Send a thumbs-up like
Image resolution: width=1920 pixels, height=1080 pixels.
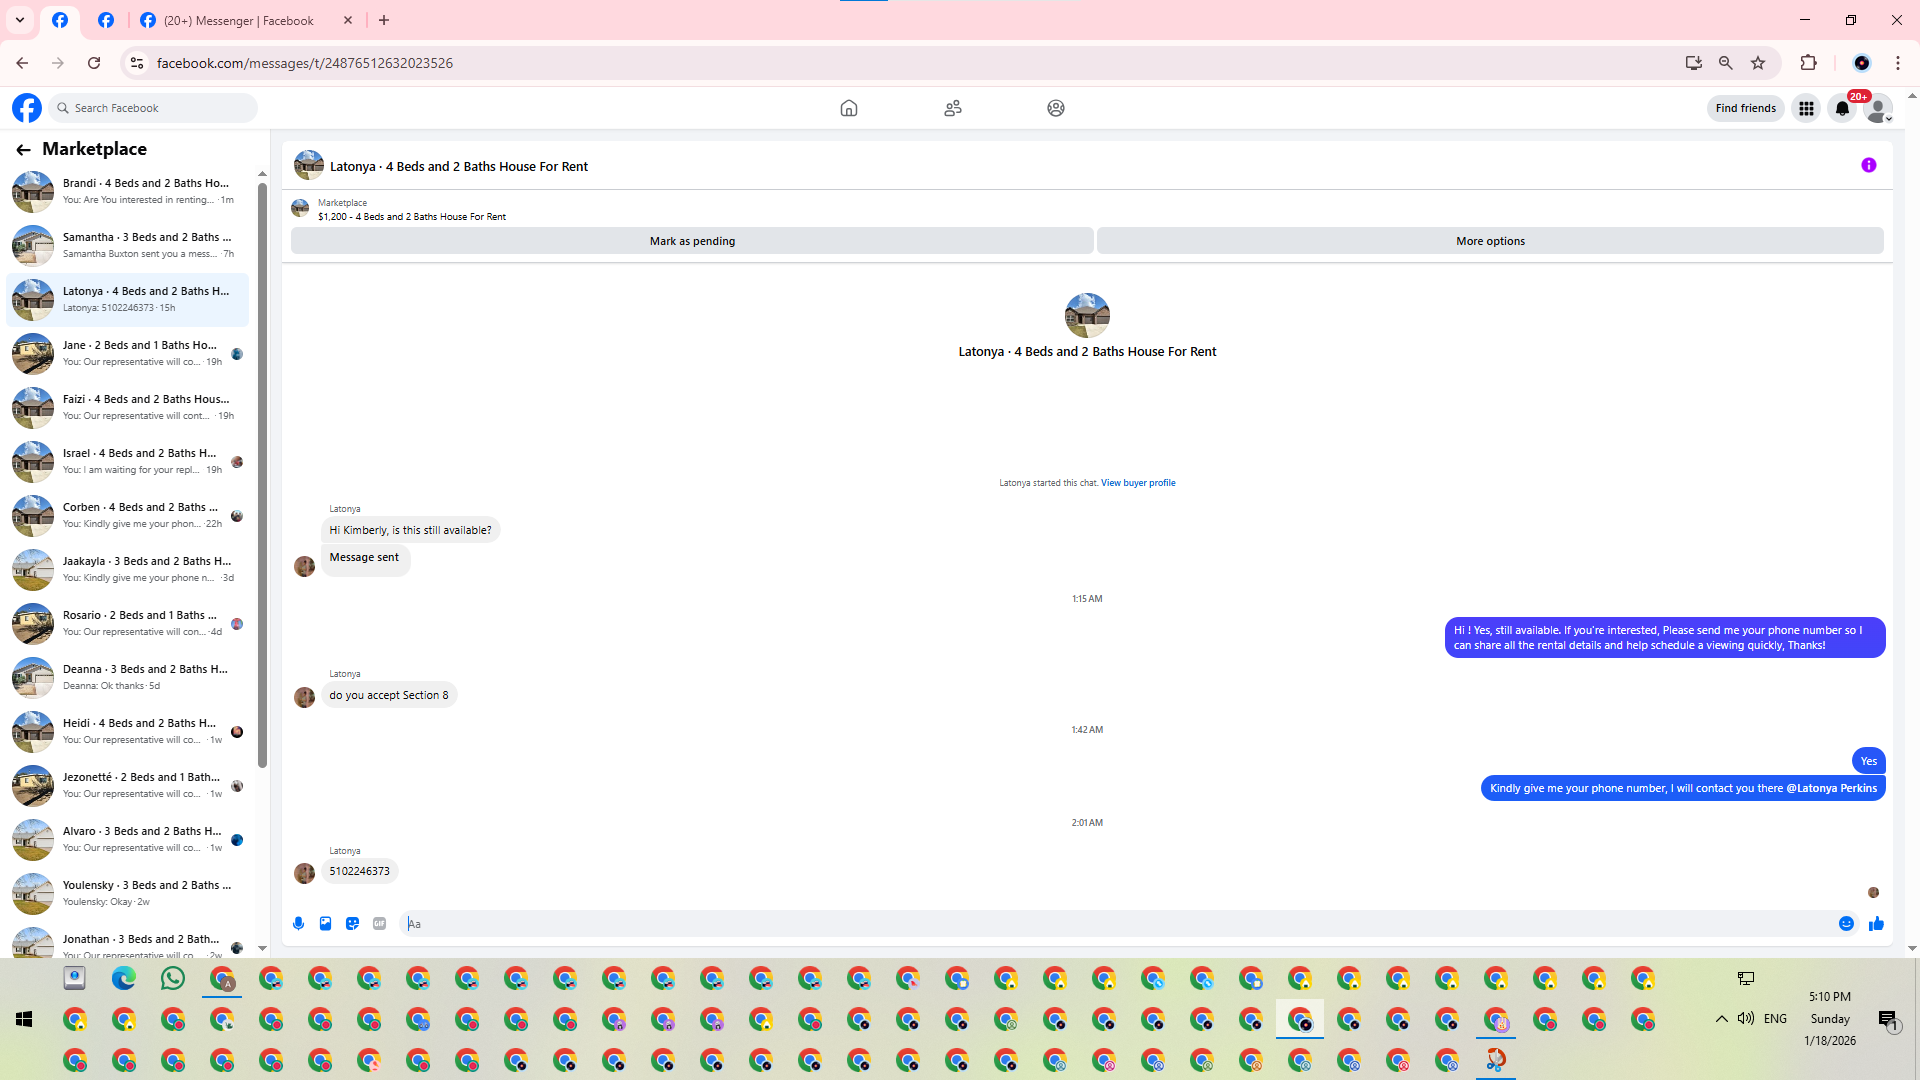(1876, 924)
